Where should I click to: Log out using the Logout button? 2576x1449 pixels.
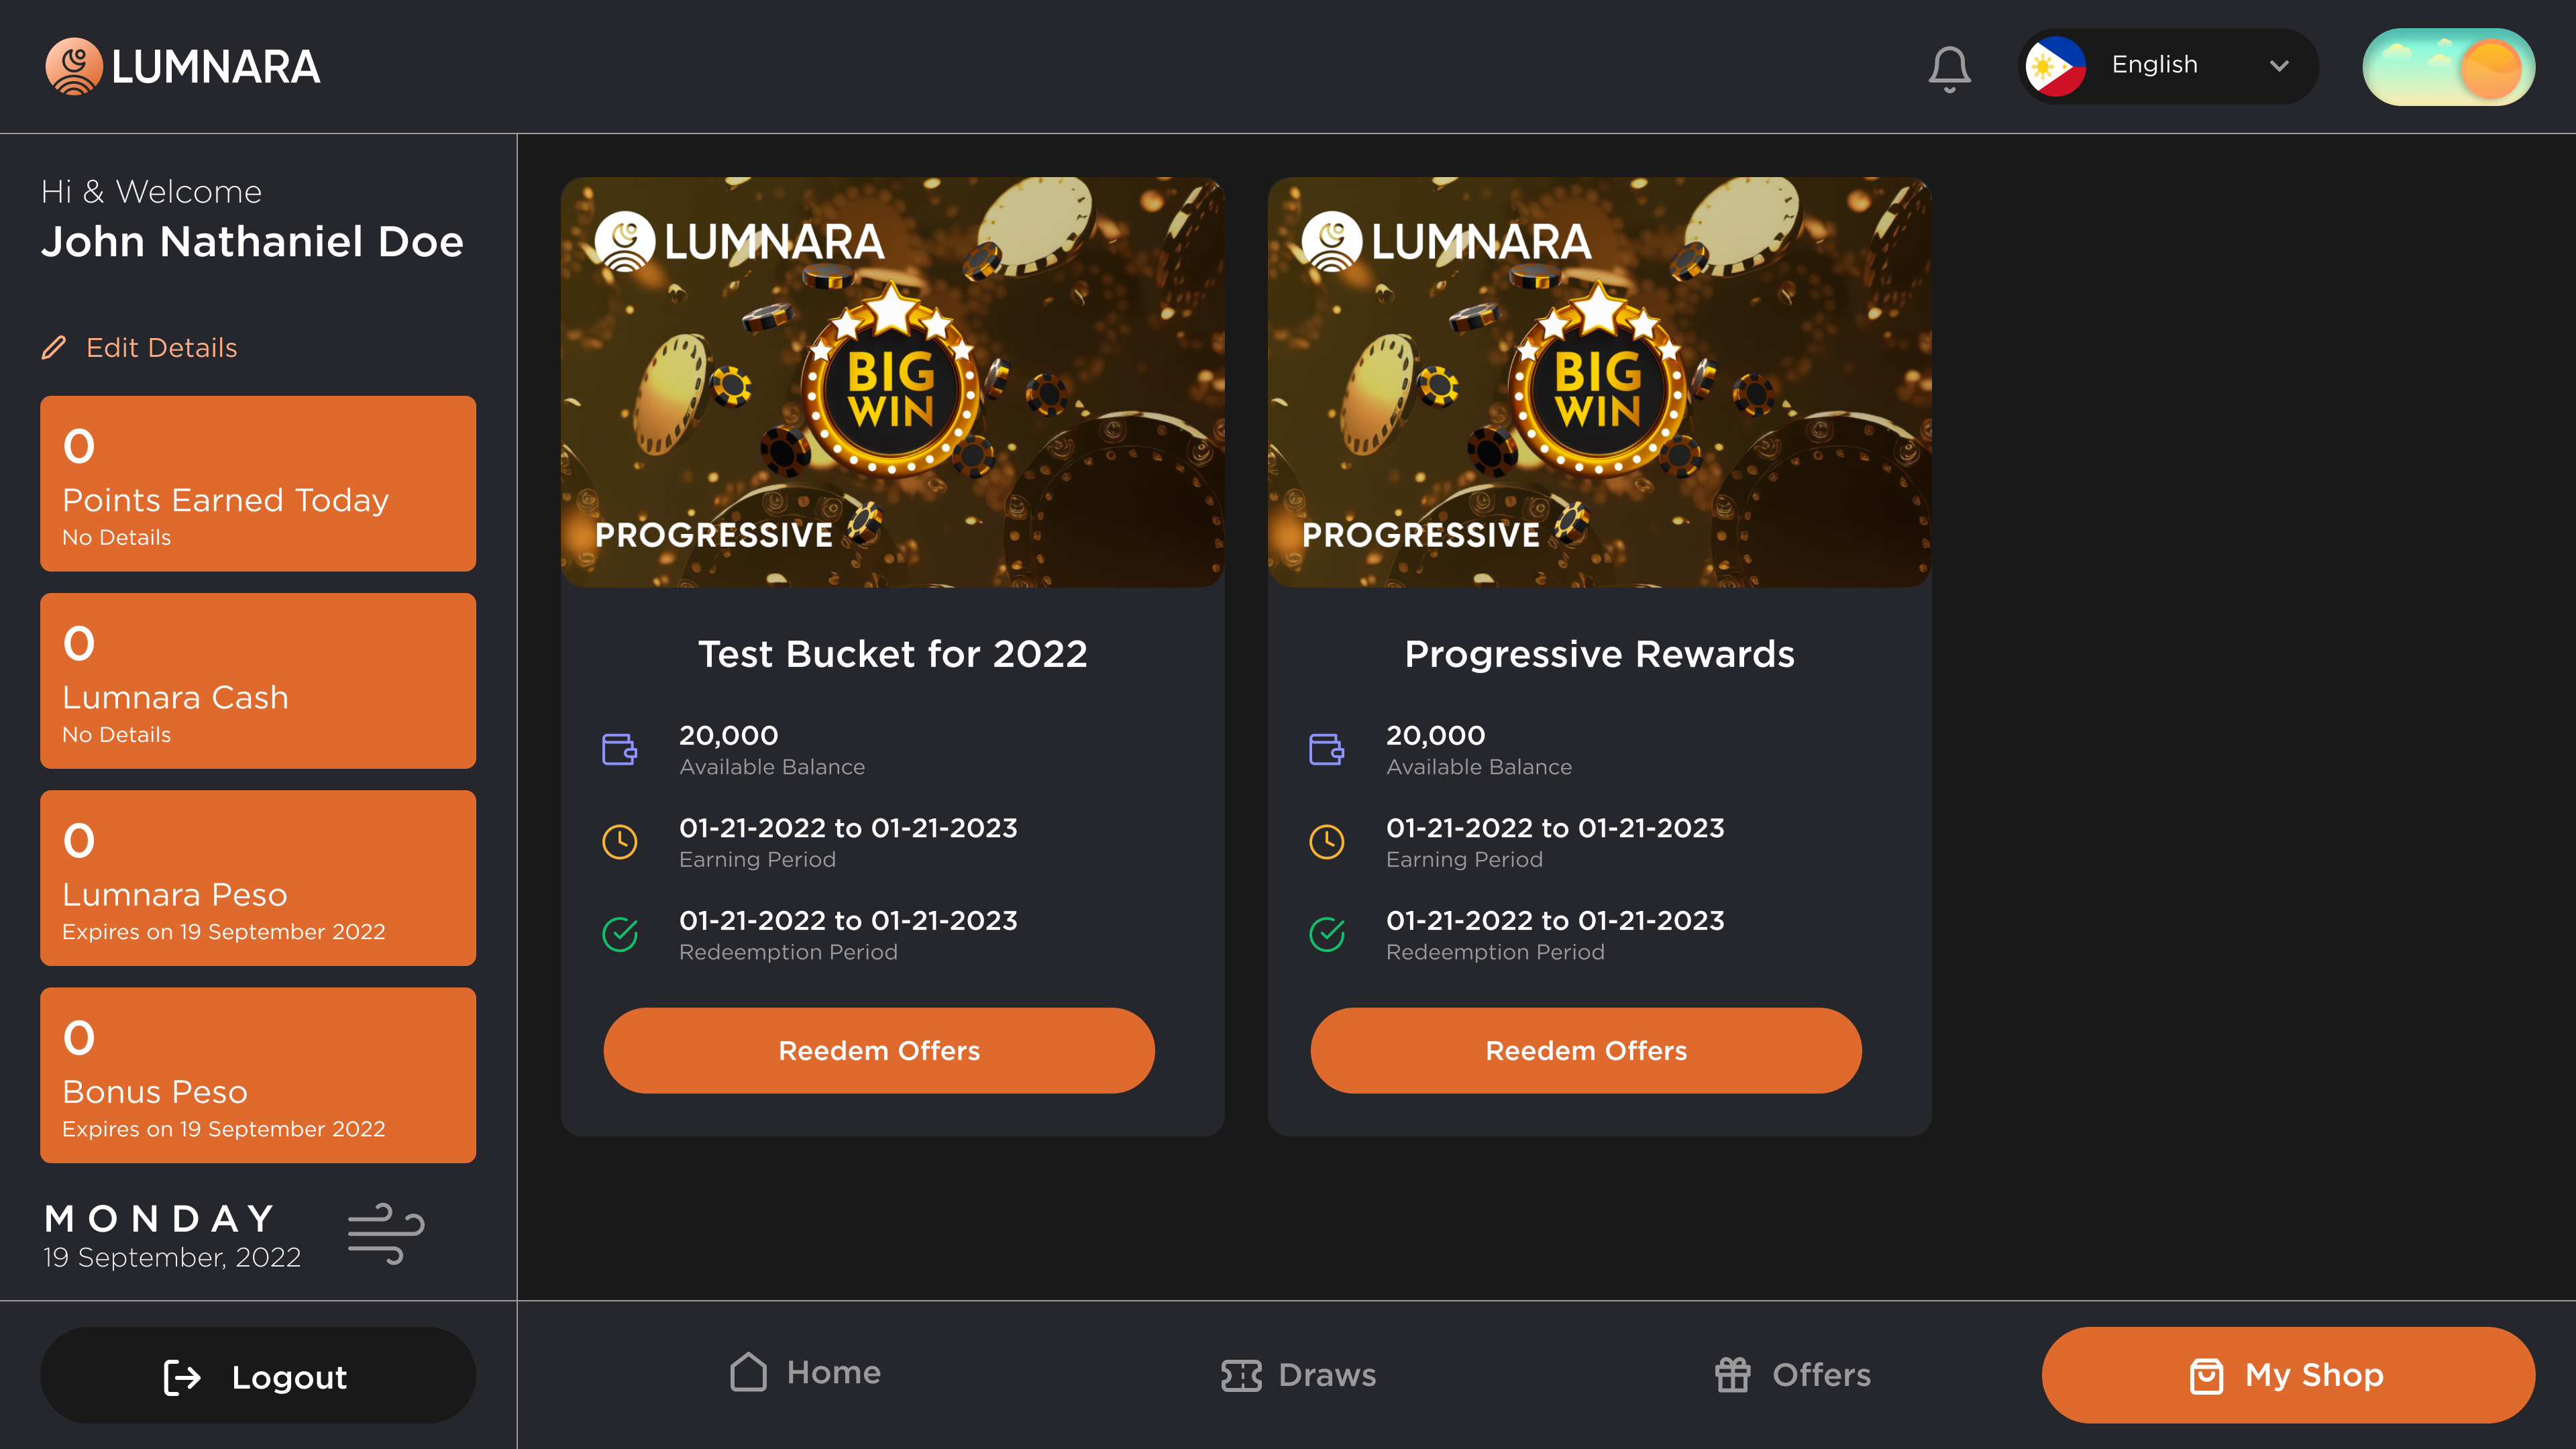(257, 1376)
